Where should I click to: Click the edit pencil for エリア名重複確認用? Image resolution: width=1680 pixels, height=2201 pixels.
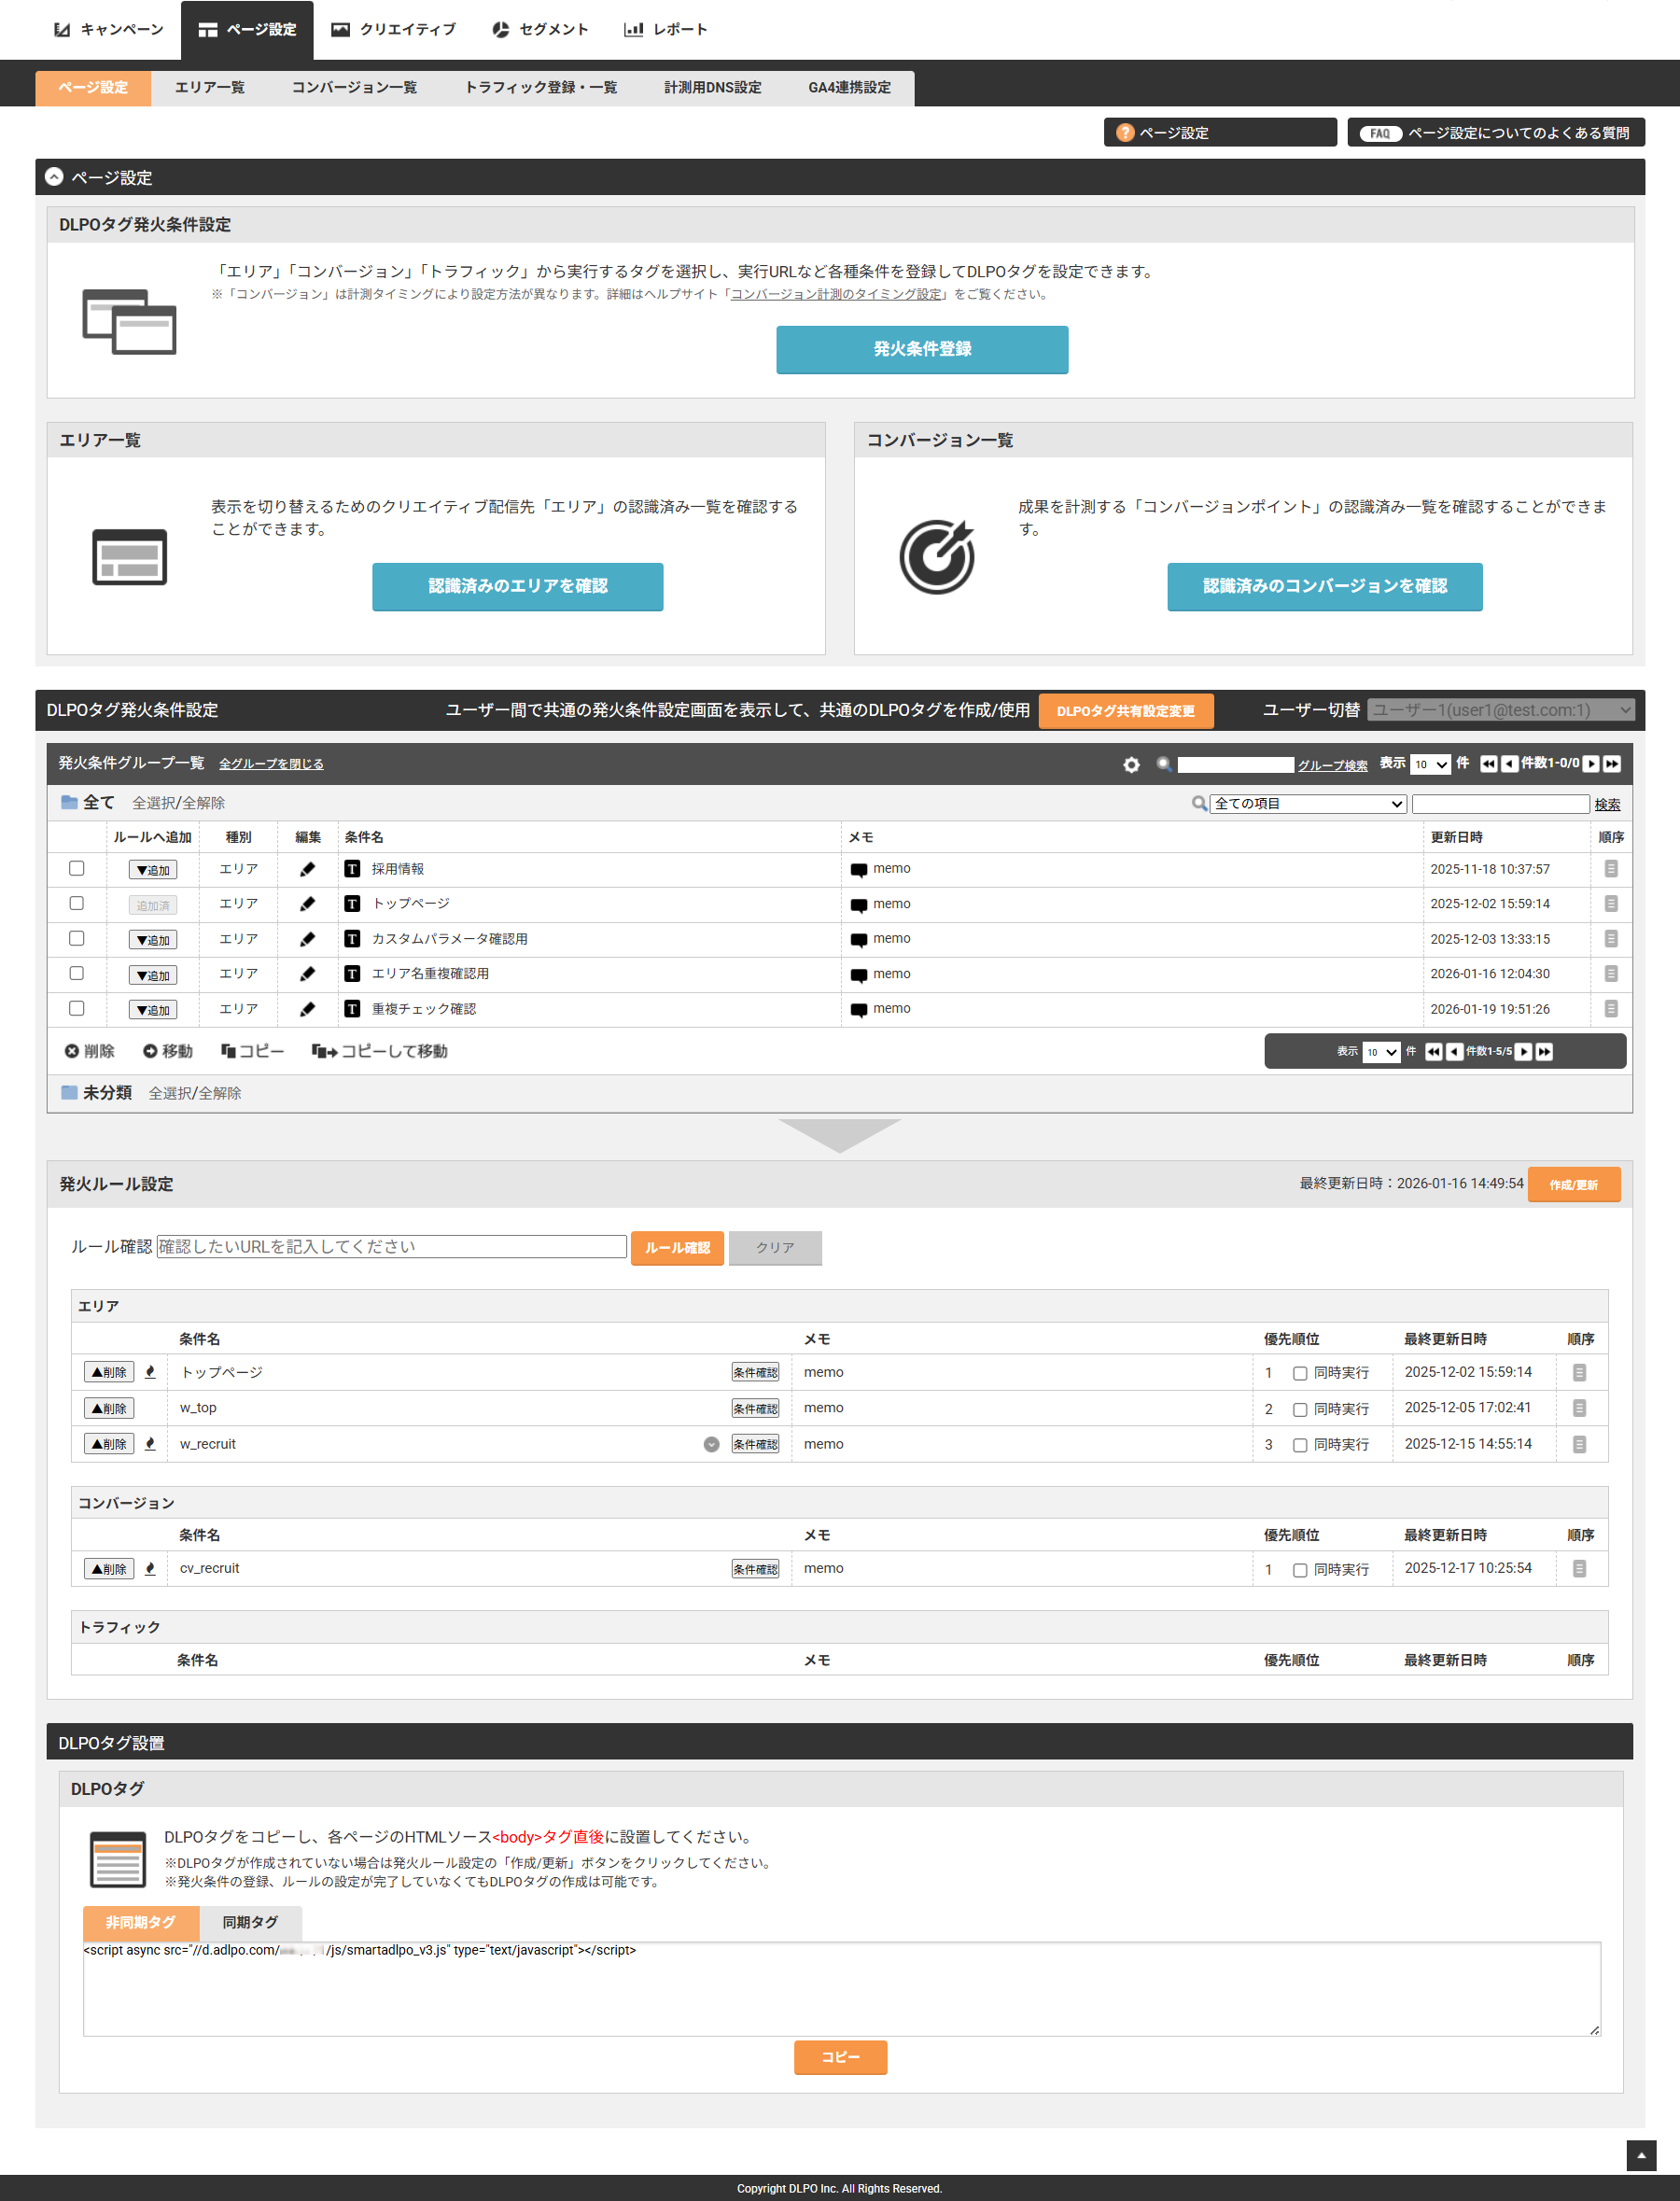point(307,974)
